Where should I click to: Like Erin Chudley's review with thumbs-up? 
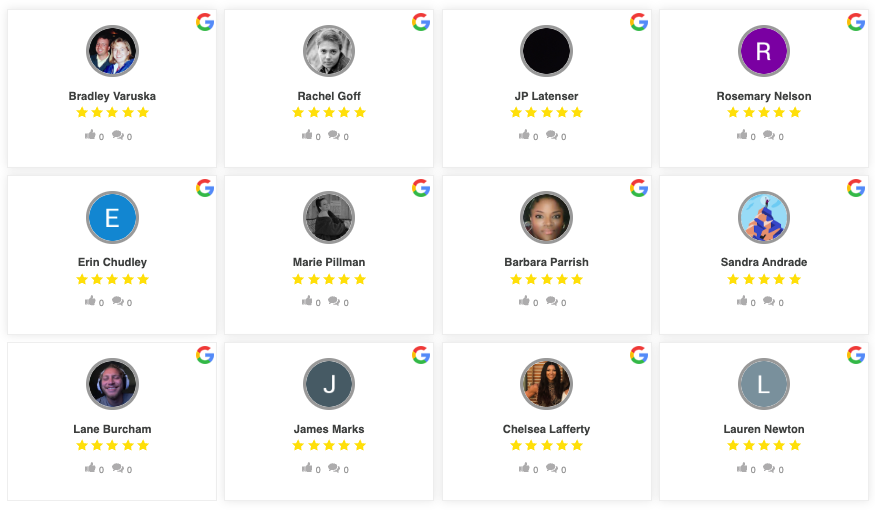pyautogui.click(x=91, y=301)
